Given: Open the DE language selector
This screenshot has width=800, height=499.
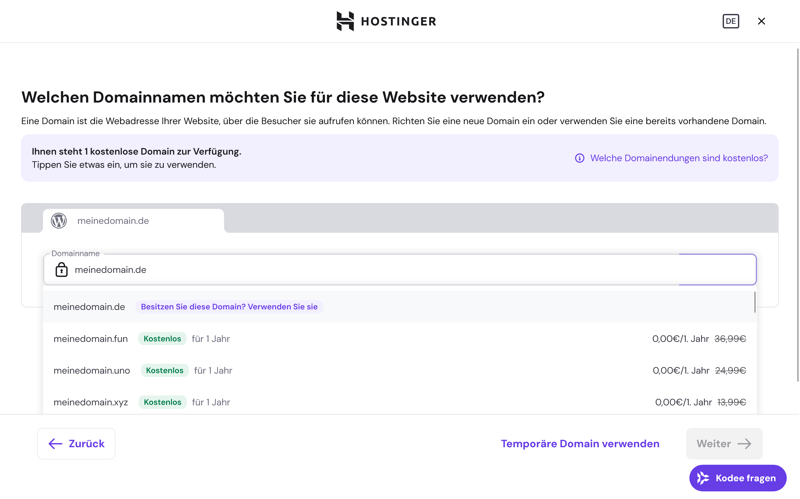Looking at the screenshot, I should 731,21.
